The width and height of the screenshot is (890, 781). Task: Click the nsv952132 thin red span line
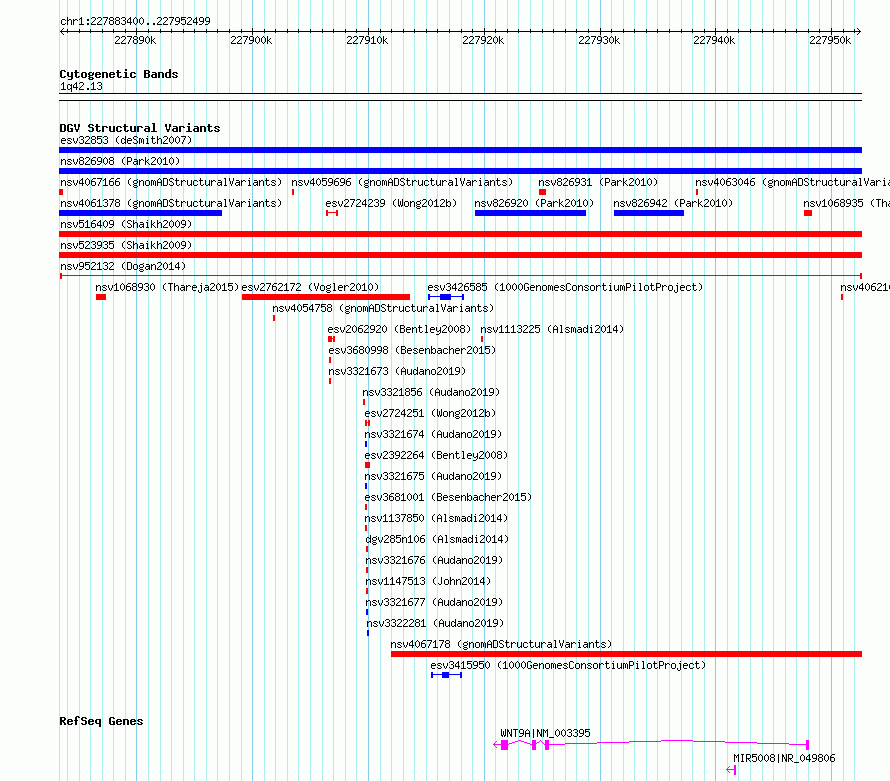pyautogui.click(x=460, y=276)
